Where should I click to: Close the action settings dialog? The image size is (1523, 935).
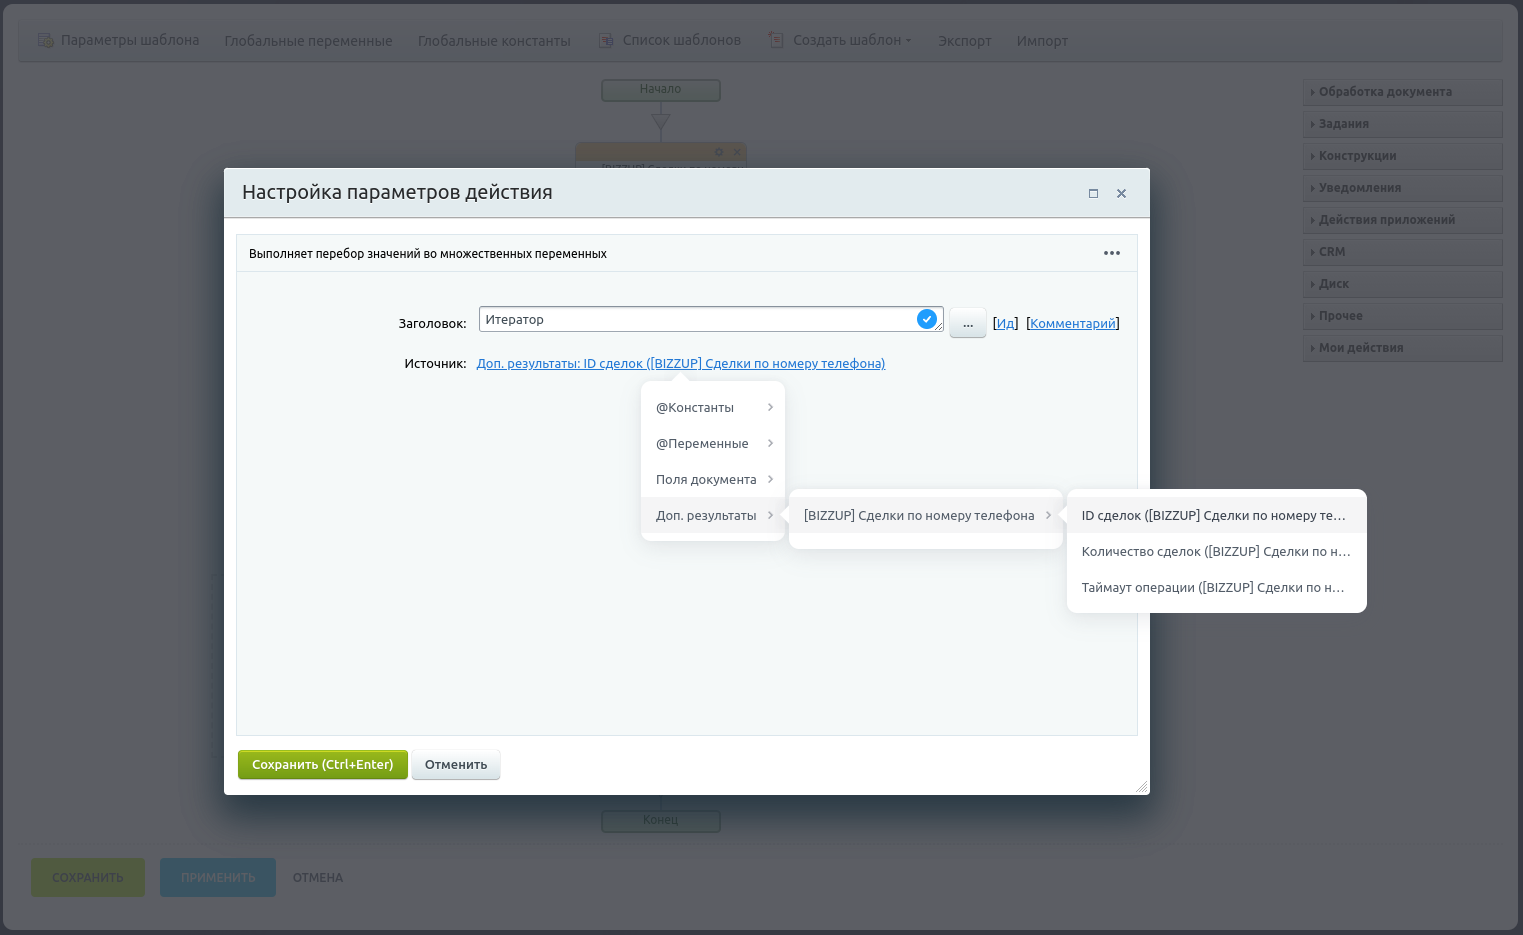click(1121, 193)
